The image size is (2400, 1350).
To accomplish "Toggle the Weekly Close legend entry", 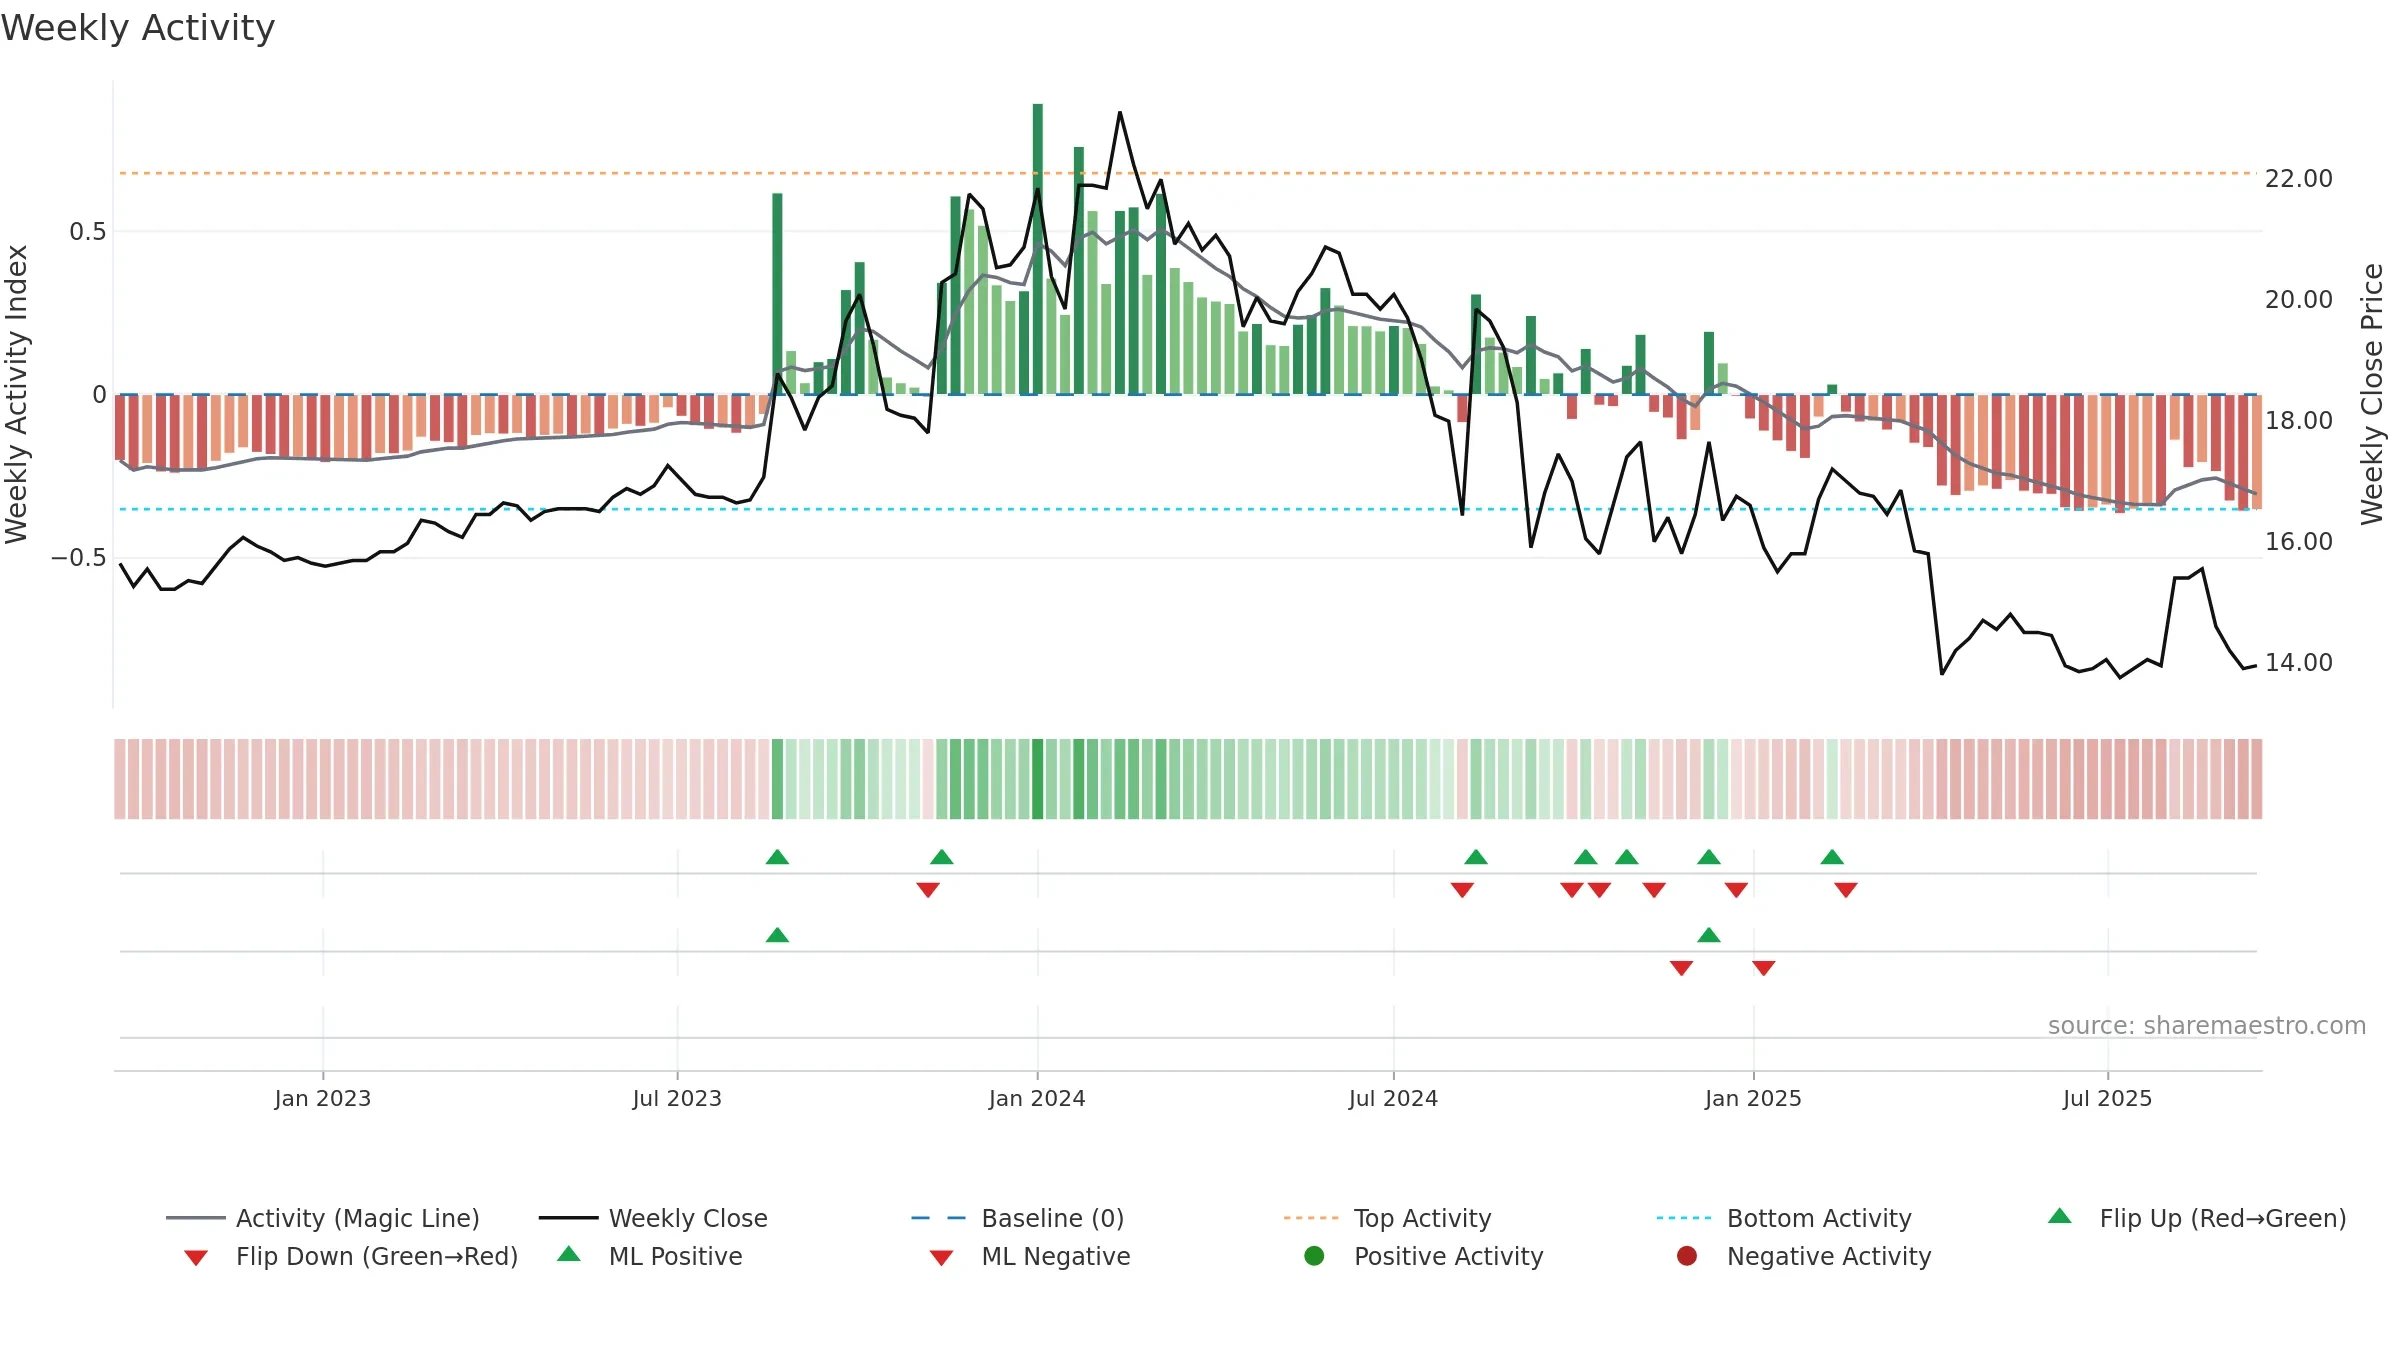I will click(653, 1218).
